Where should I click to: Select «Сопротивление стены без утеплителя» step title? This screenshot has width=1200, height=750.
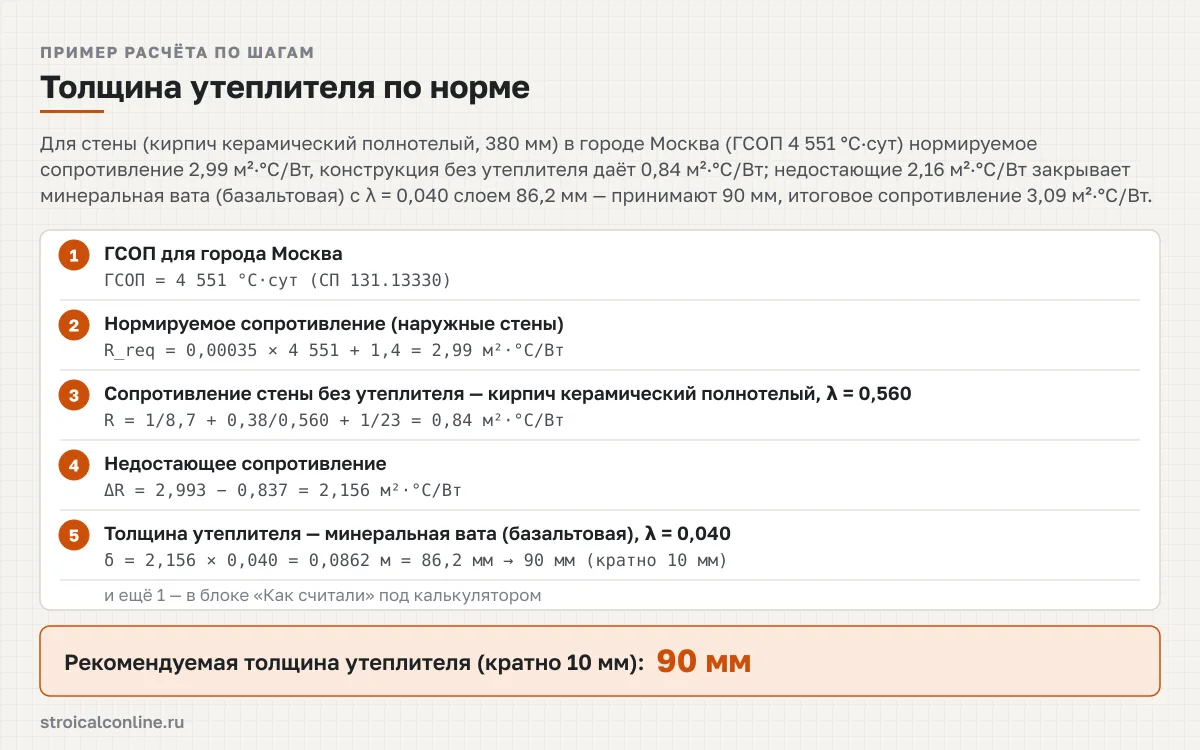507,394
